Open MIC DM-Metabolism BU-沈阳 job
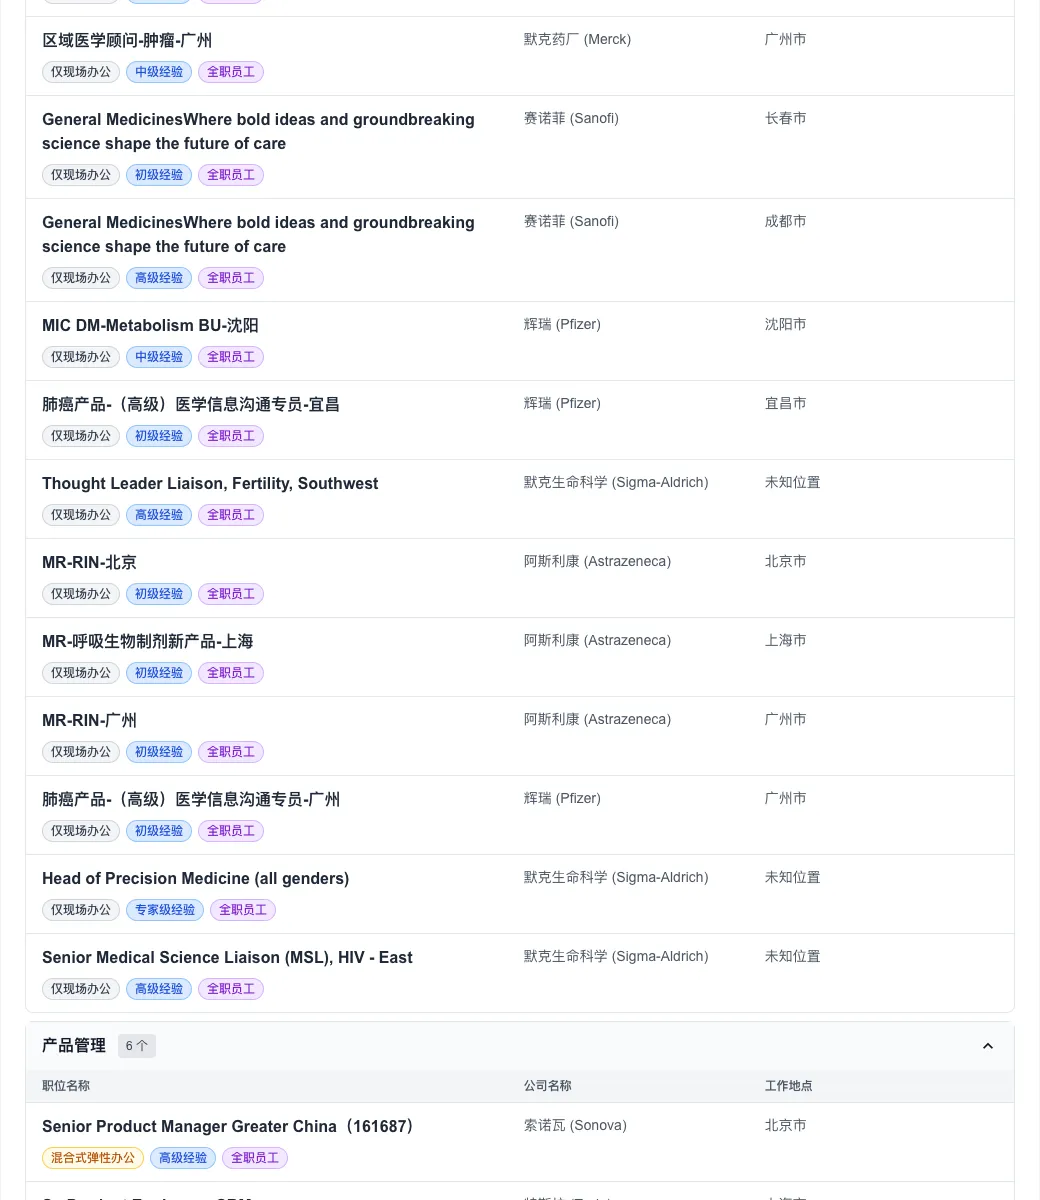1040x1200 pixels. [150, 326]
